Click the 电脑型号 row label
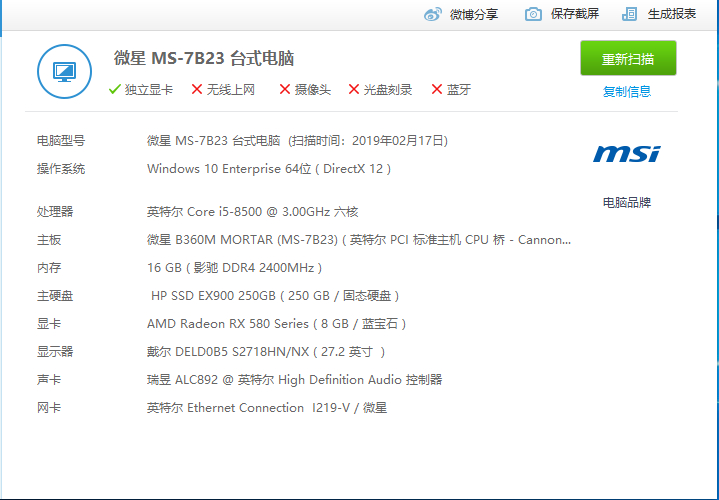Image resolution: width=719 pixels, height=500 pixels. pos(61,140)
